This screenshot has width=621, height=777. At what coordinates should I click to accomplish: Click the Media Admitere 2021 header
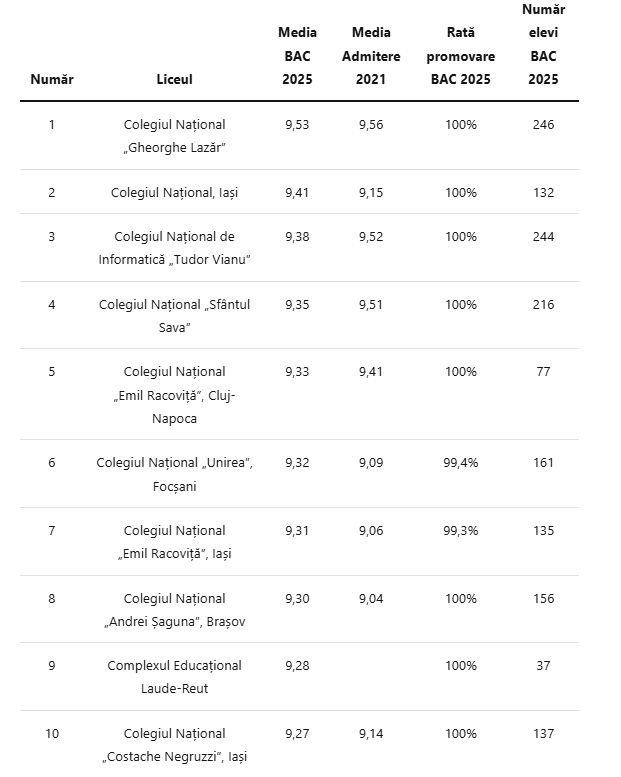[x=371, y=56]
